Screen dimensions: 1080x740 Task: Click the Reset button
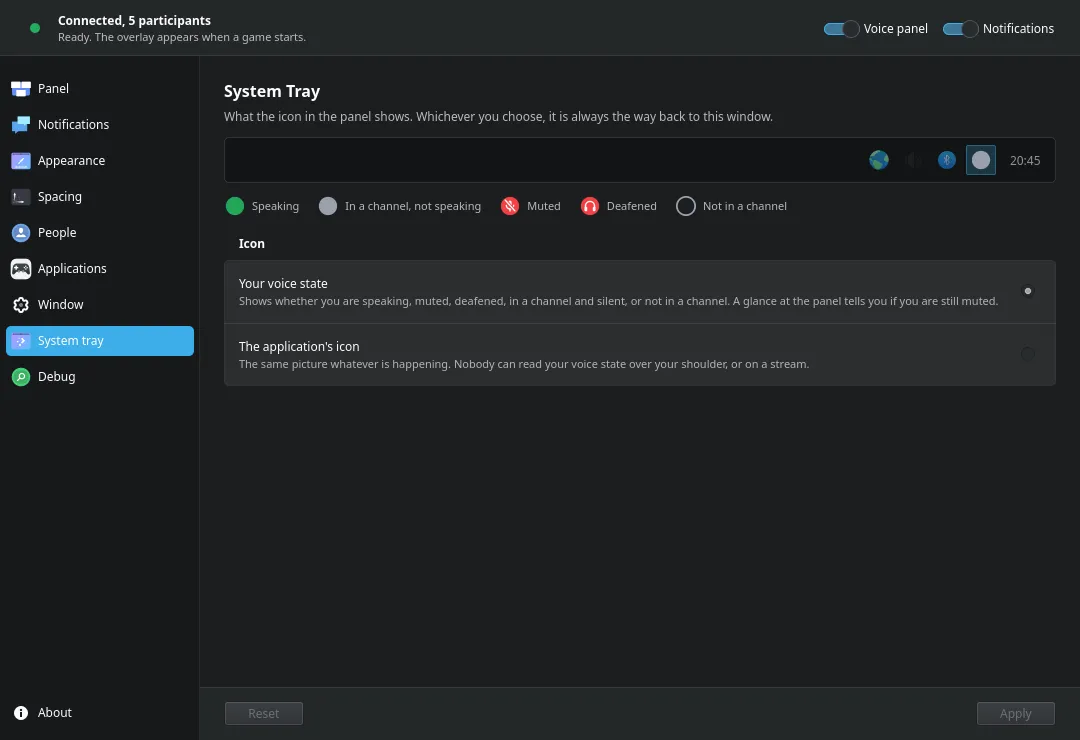264,713
